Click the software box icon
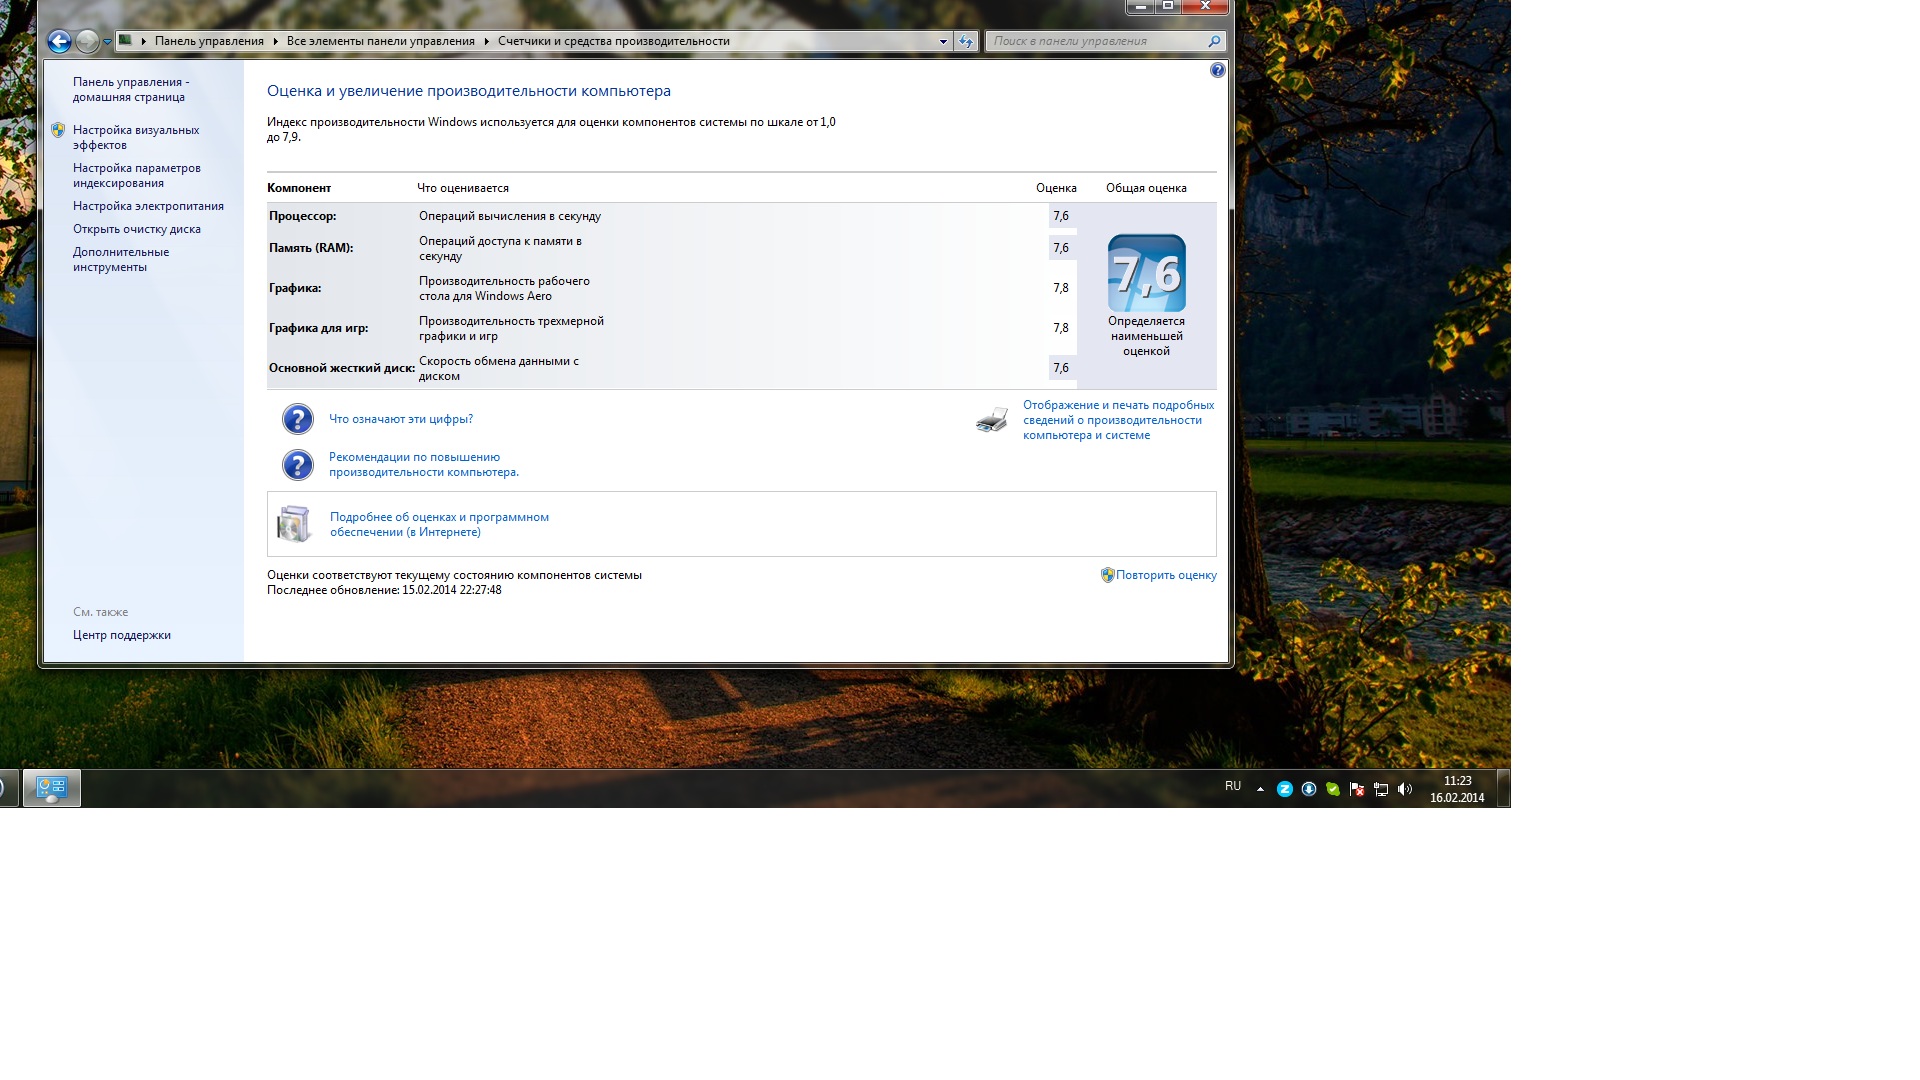Screen dimensions: 1920x1080 (x=295, y=524)
